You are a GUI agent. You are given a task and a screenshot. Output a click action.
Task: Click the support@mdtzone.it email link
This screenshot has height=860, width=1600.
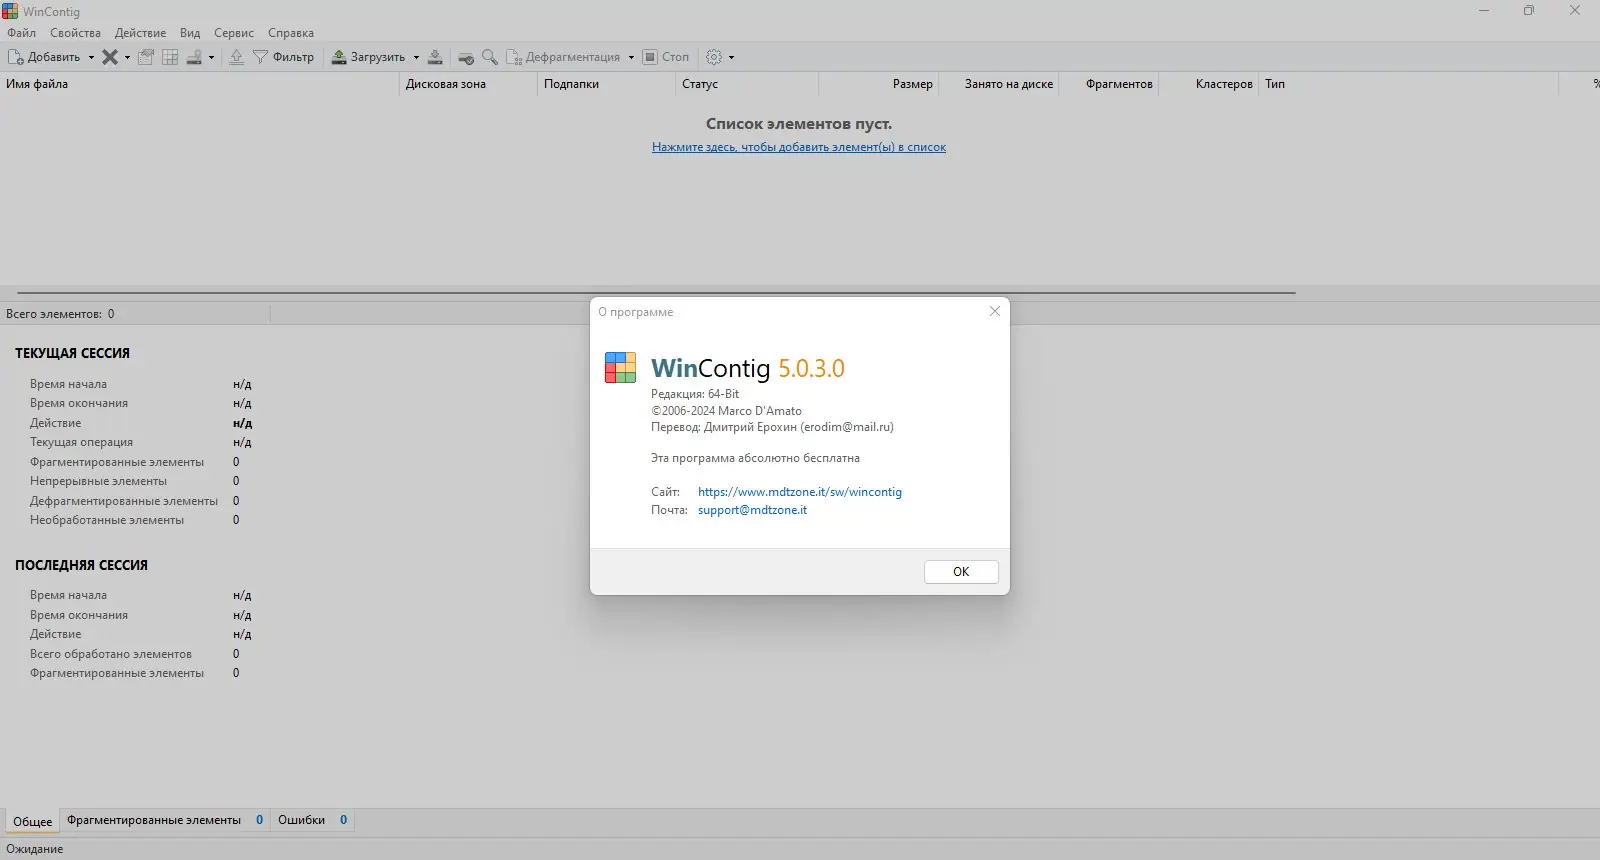point(752,510)
